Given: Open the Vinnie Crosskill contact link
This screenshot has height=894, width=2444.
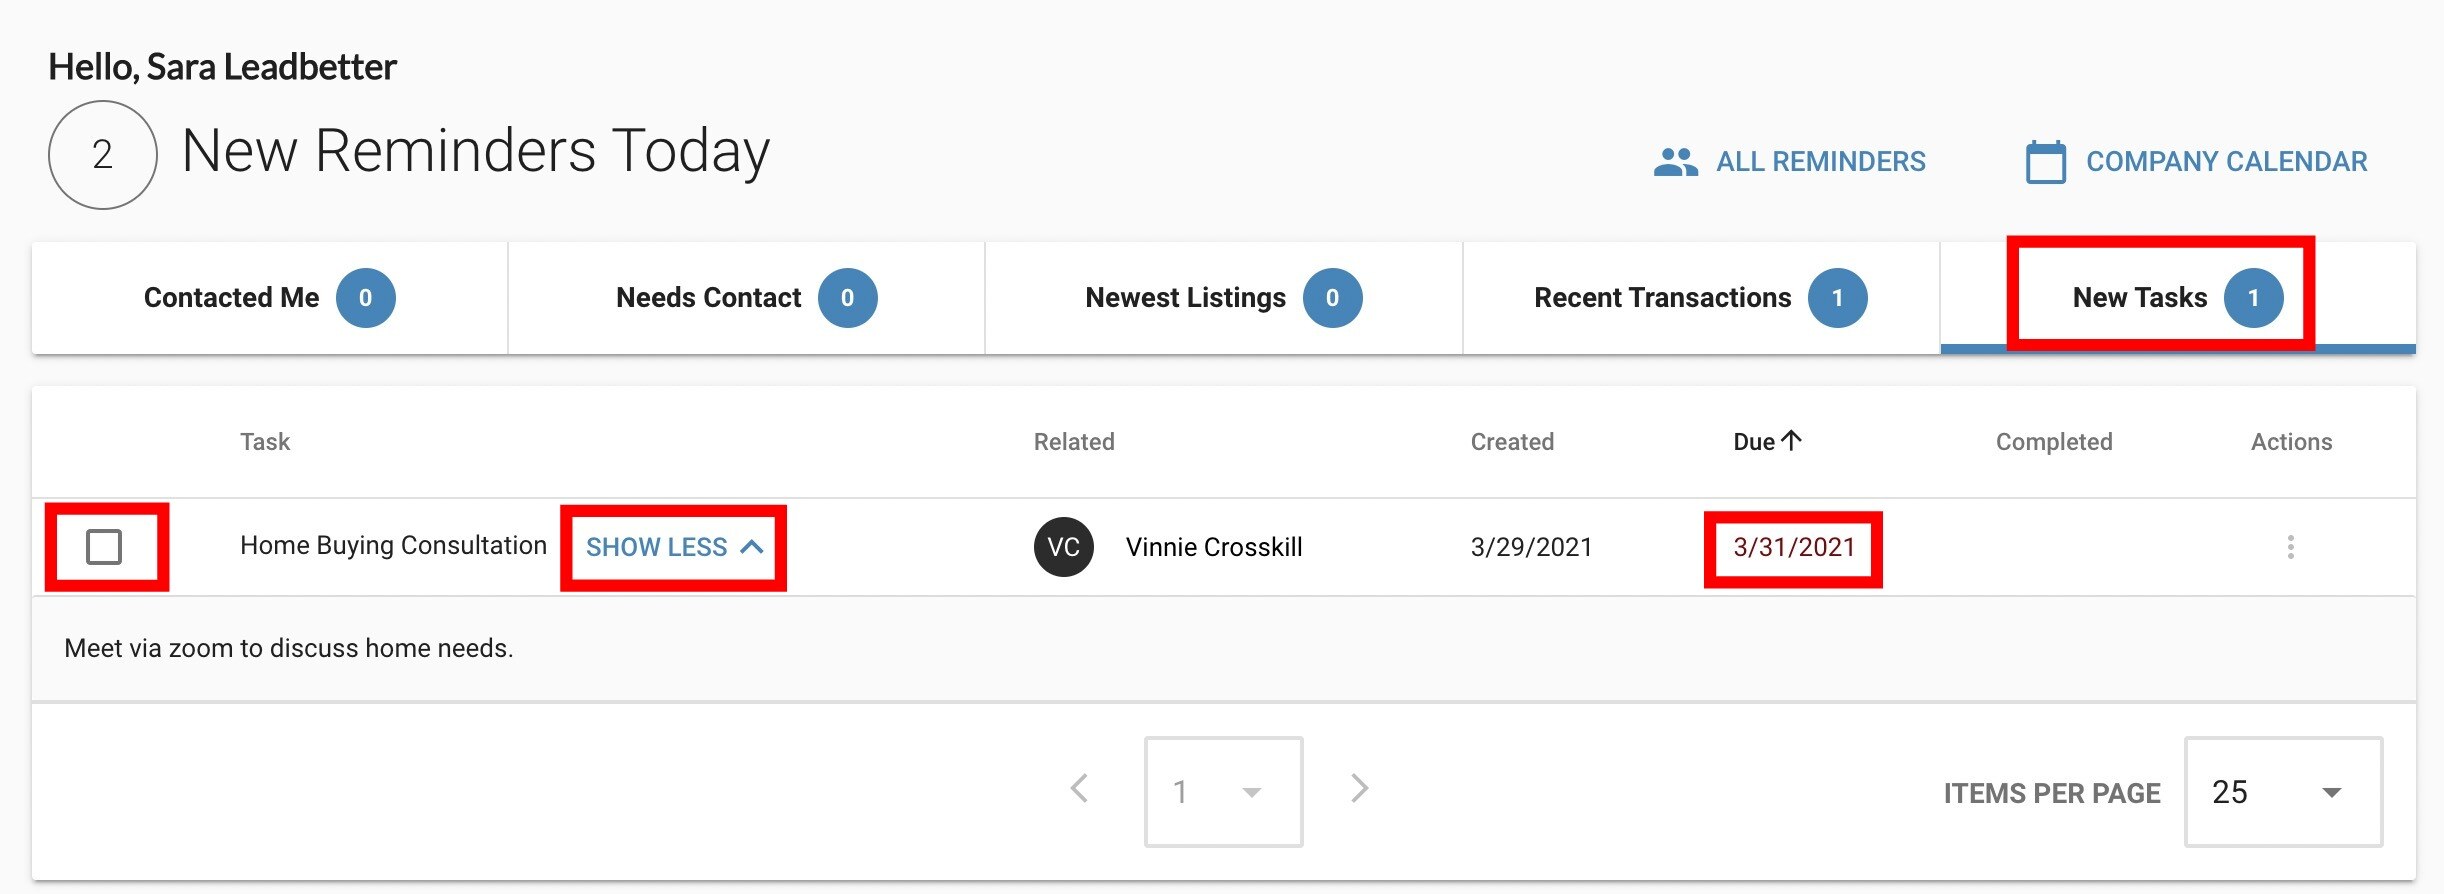Looking at the screenshot, I should [1214, 547].
